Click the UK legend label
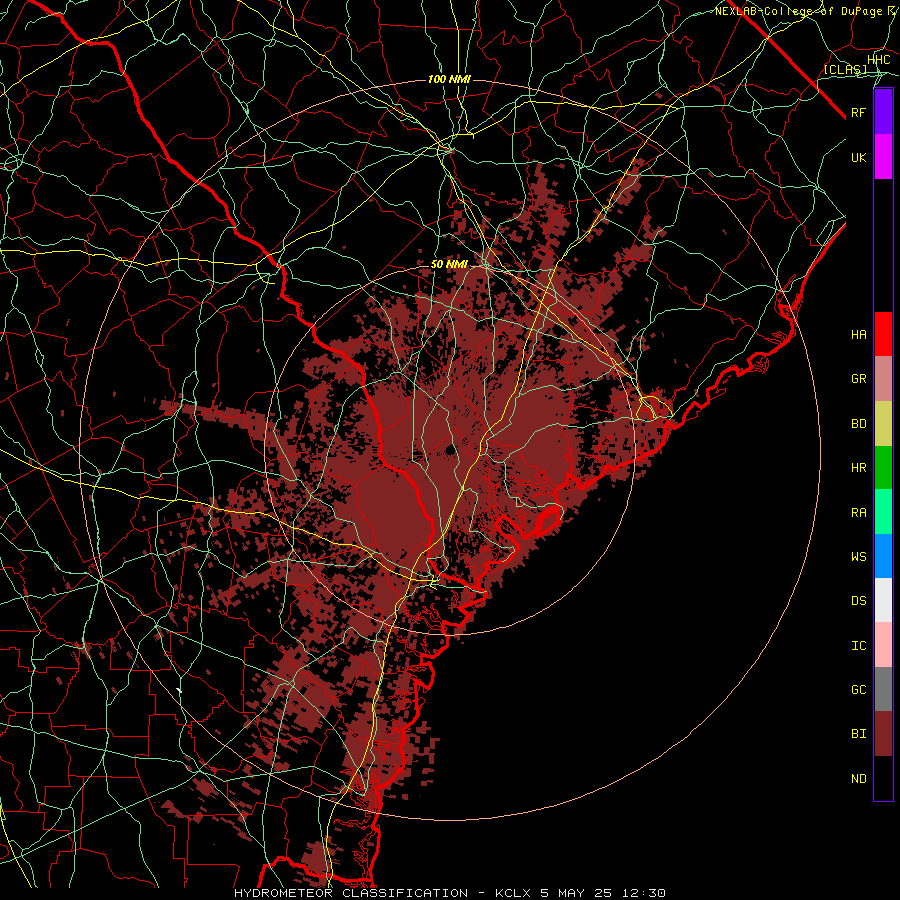 point(859,157)
